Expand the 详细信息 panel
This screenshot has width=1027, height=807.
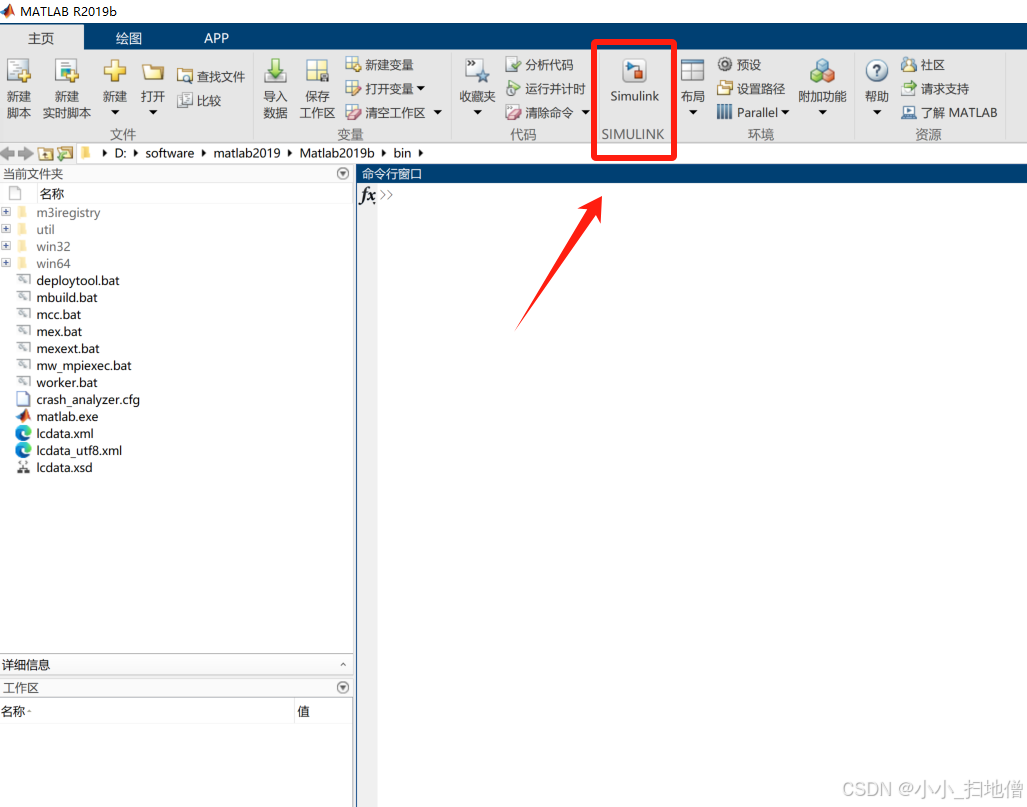pyautogui.click(x=343, y=664)
